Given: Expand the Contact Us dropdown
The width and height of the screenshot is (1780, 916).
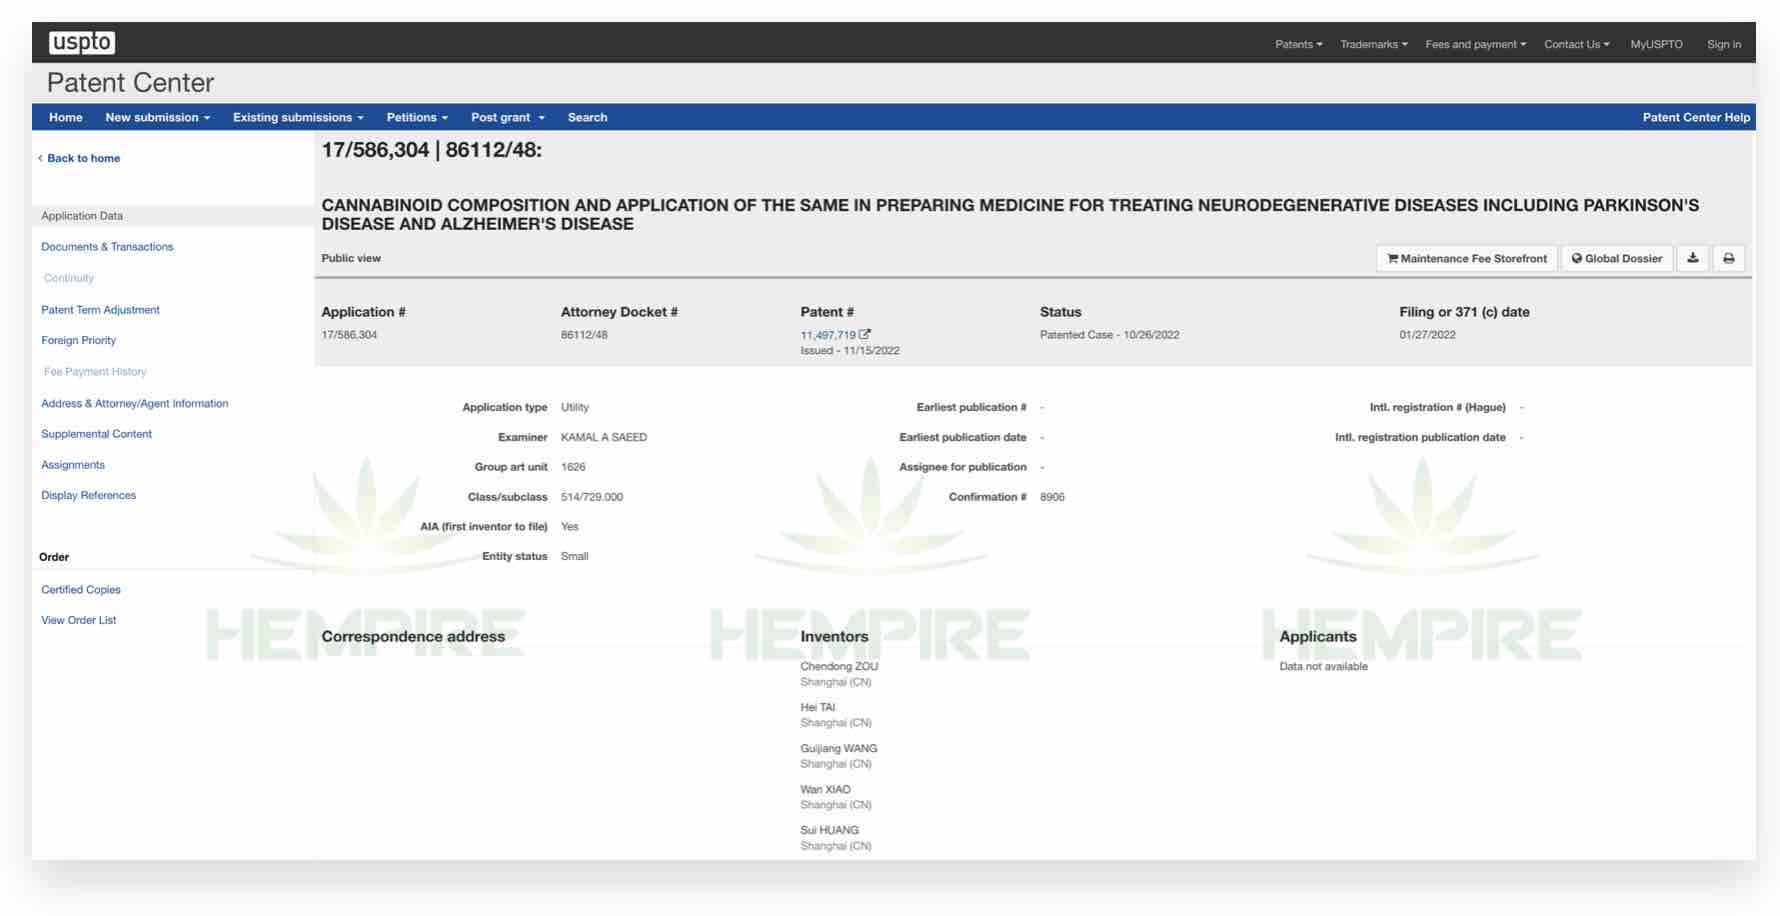Looking at the screenshot, I should [x=1576, y=44].
